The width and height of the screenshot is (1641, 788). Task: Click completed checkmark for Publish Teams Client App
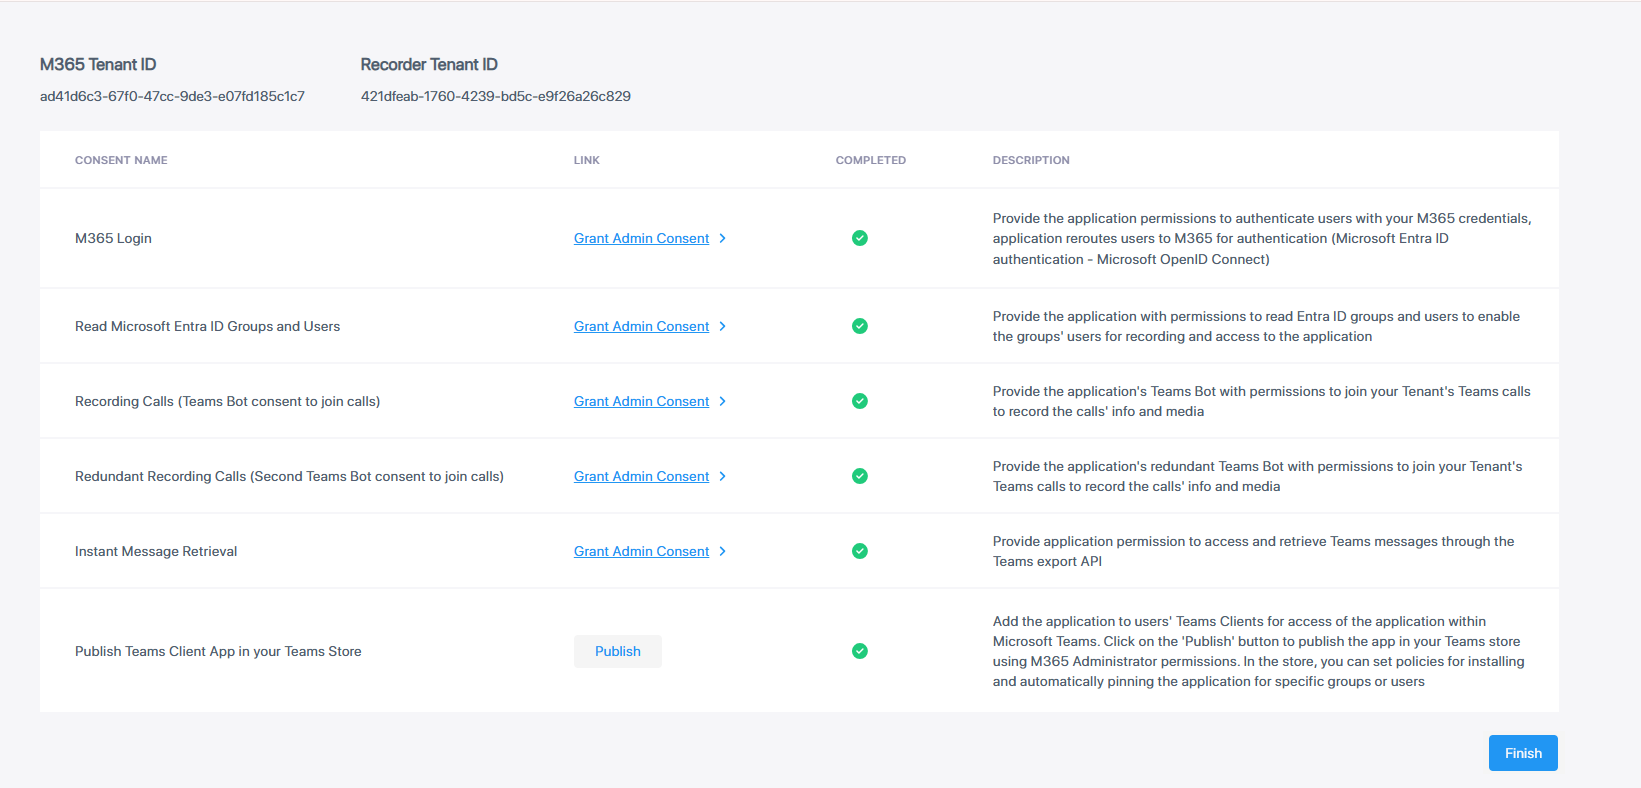(x=859, y=651)
